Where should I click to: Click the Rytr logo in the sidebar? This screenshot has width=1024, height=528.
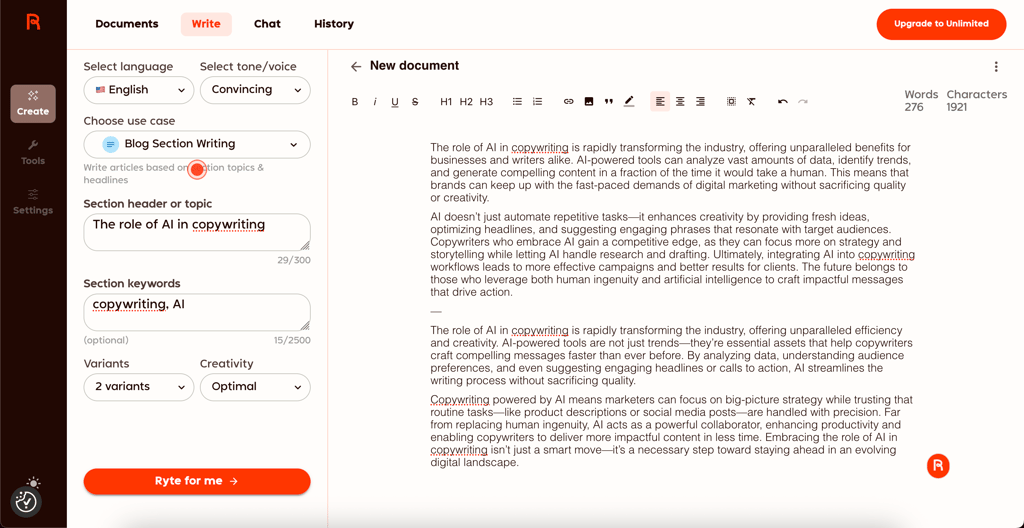33,22
